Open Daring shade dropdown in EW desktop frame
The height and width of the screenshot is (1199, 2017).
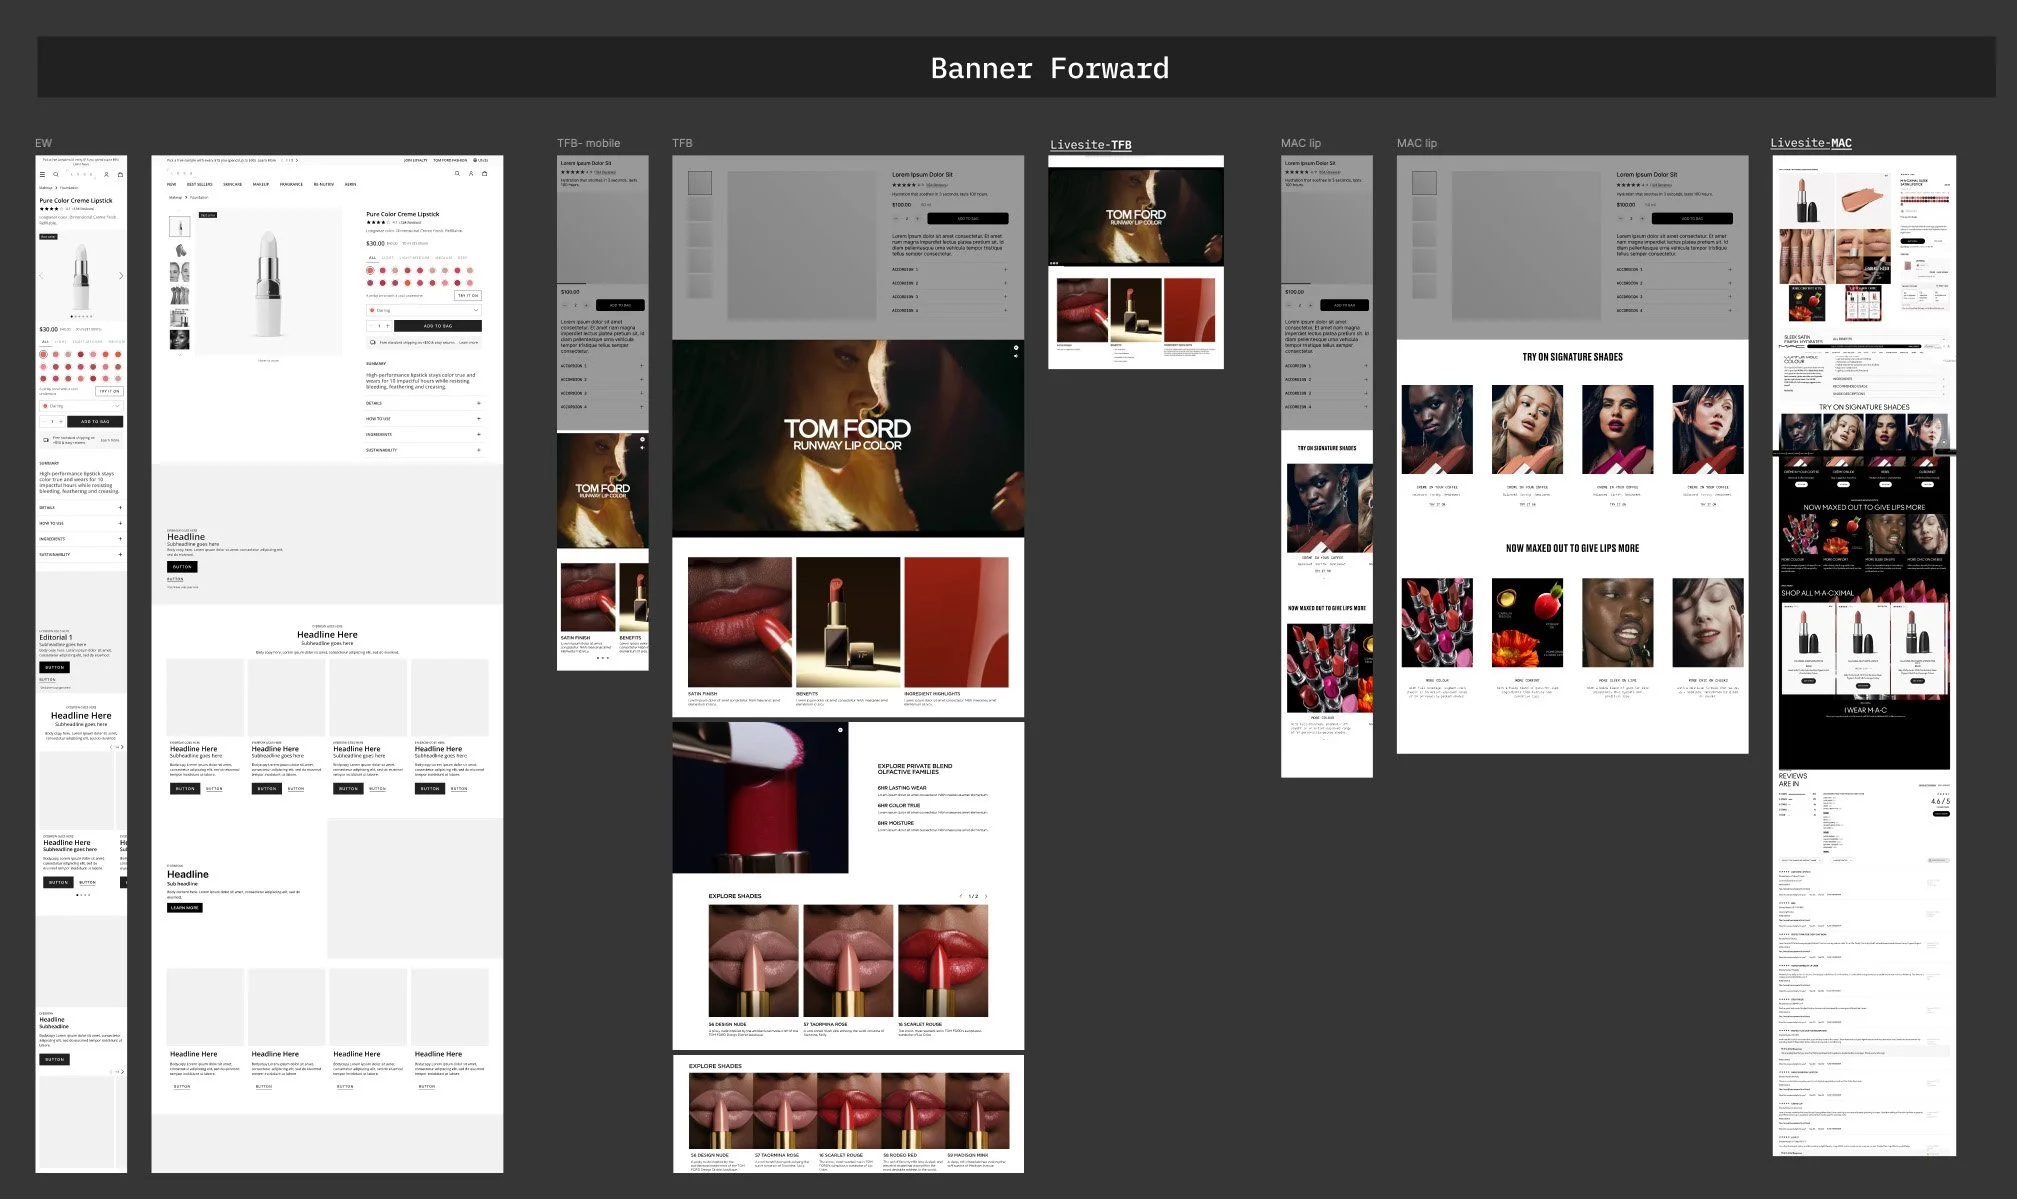(424, 310)
